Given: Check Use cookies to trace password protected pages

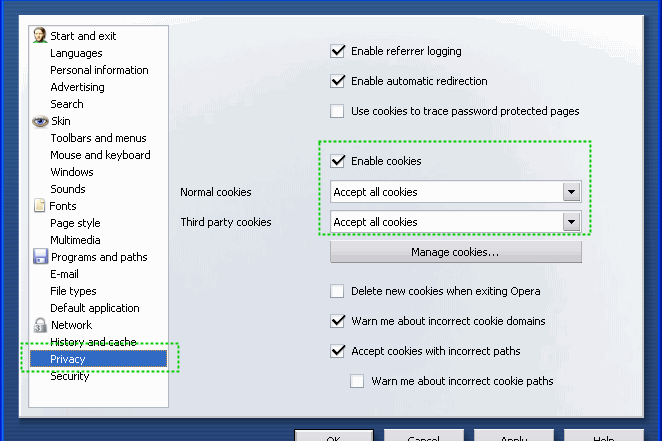Looking at the screenshot, I should [338, 111].
